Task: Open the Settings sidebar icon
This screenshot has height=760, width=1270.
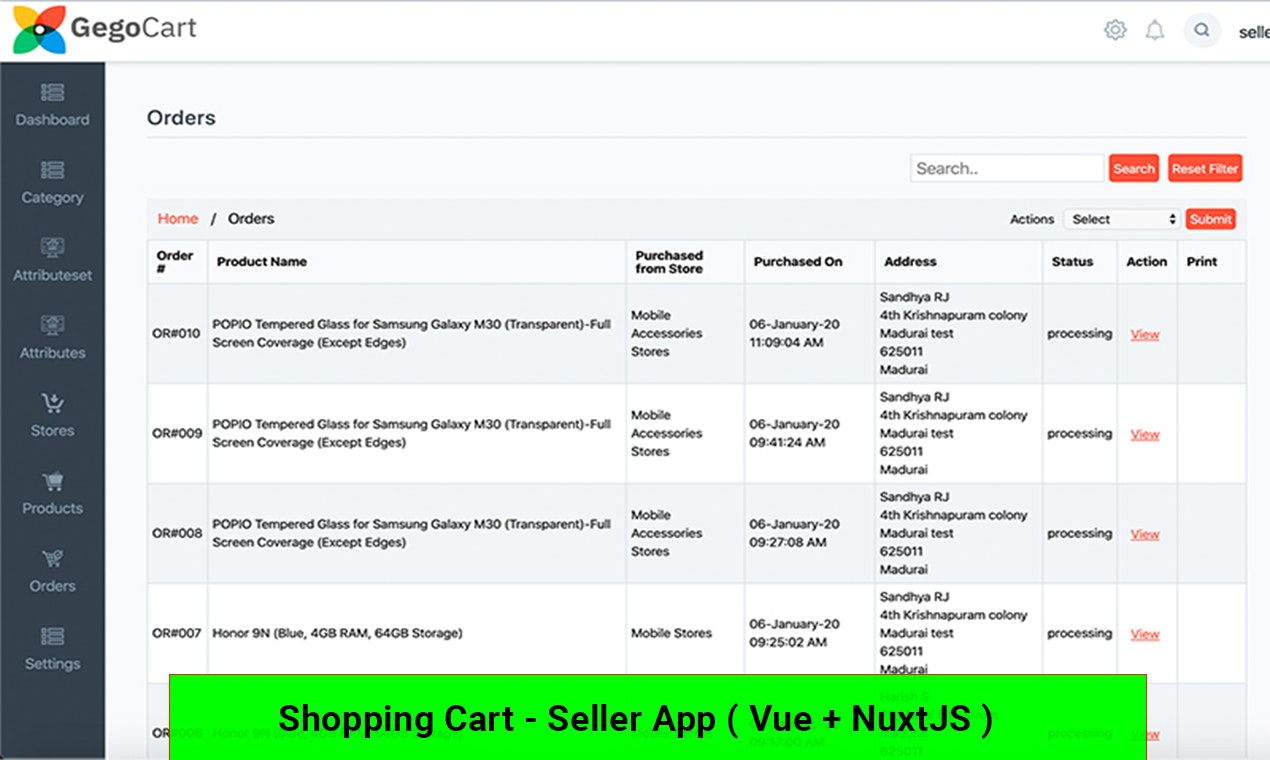Action: pos(53,636)
